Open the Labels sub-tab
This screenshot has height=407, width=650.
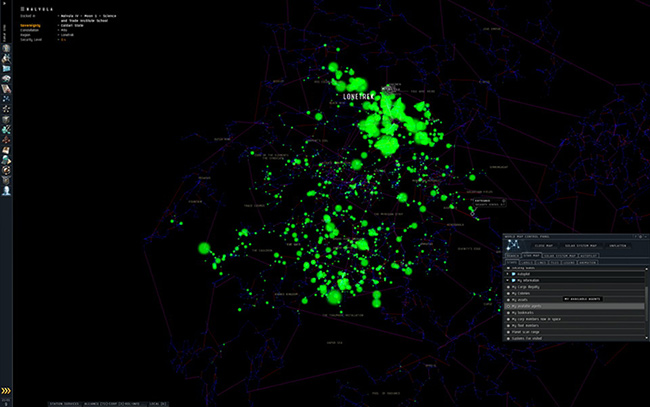[526, 262]
